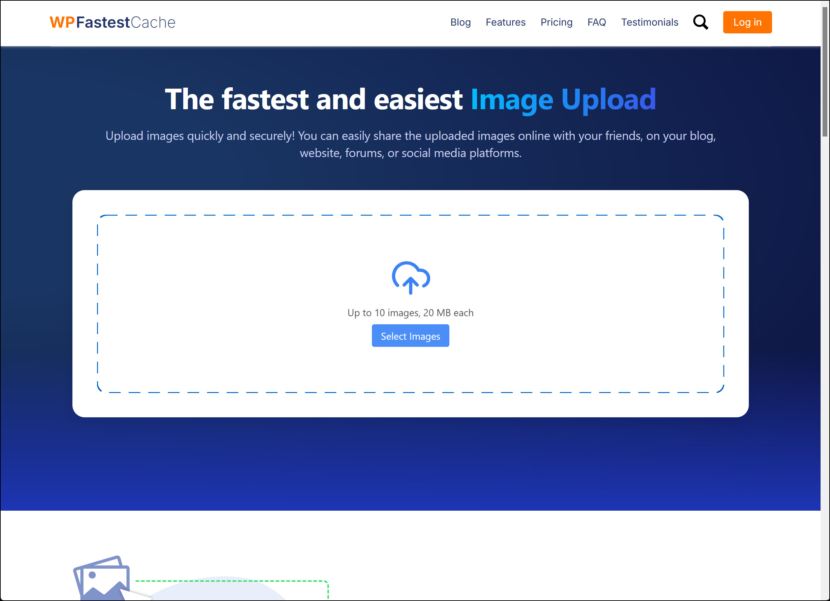Click the cloud upload icon
The height and width of the screenshot is (601, 830).
coord(411,277)
